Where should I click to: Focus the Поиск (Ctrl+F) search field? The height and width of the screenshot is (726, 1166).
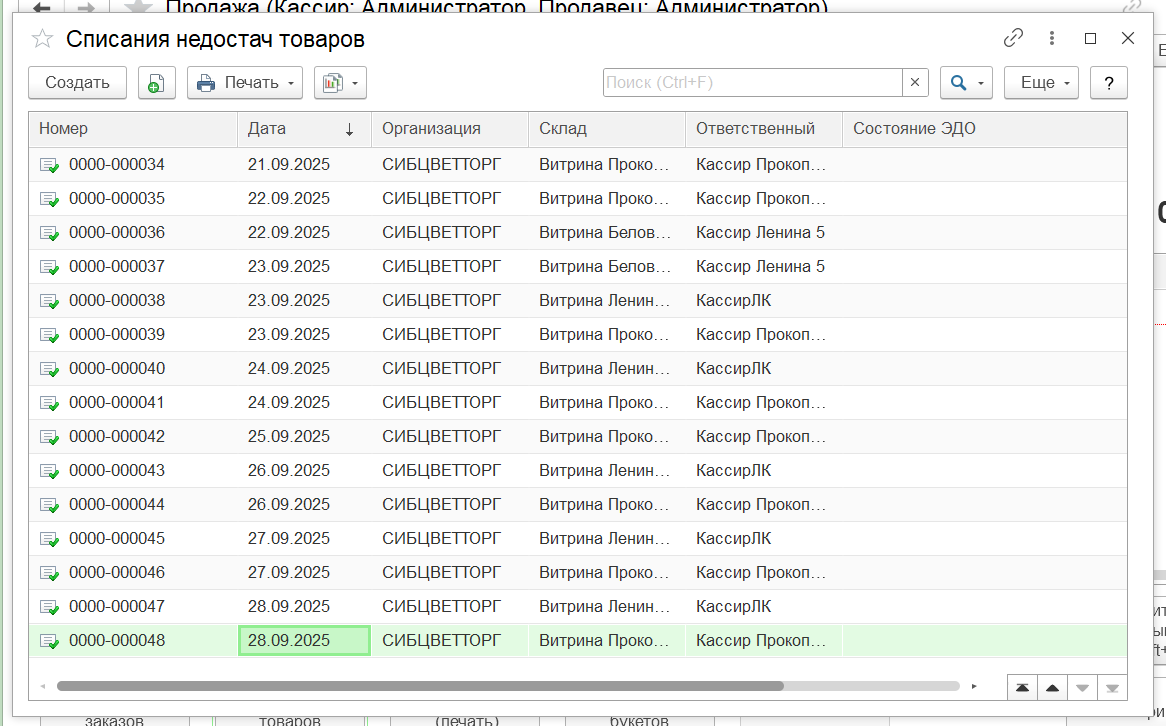752,83
